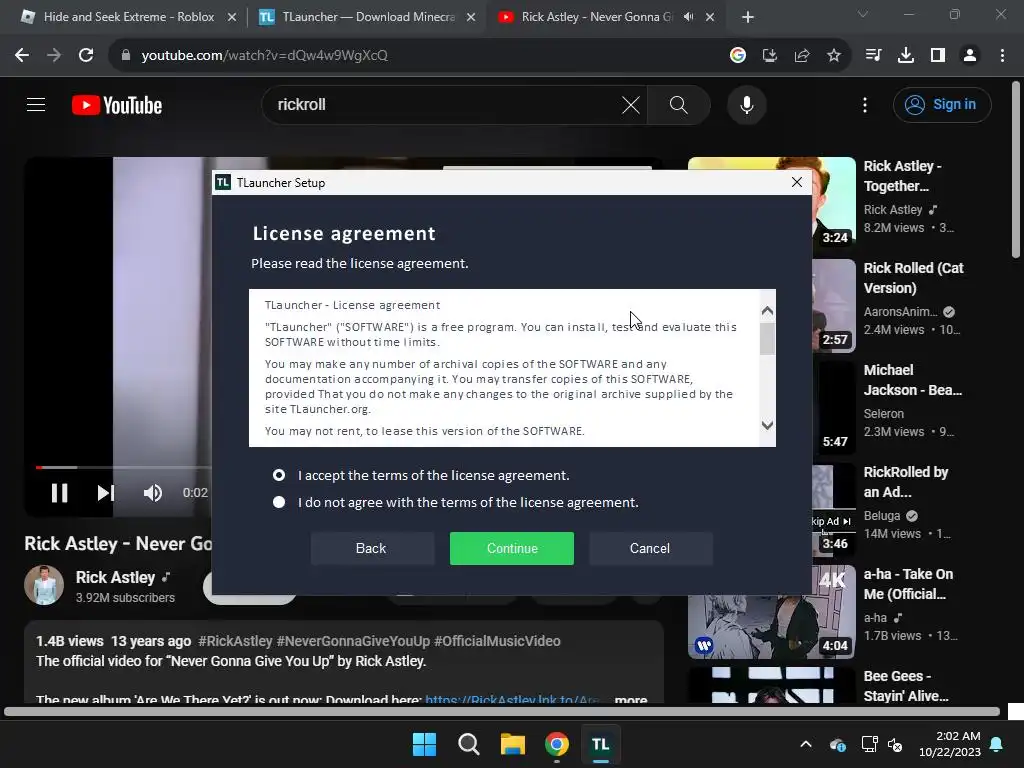The width and height of the screenshot is (1024, 768).
Task: Click the Chrome taskbar icon
Action: point(556,744)
